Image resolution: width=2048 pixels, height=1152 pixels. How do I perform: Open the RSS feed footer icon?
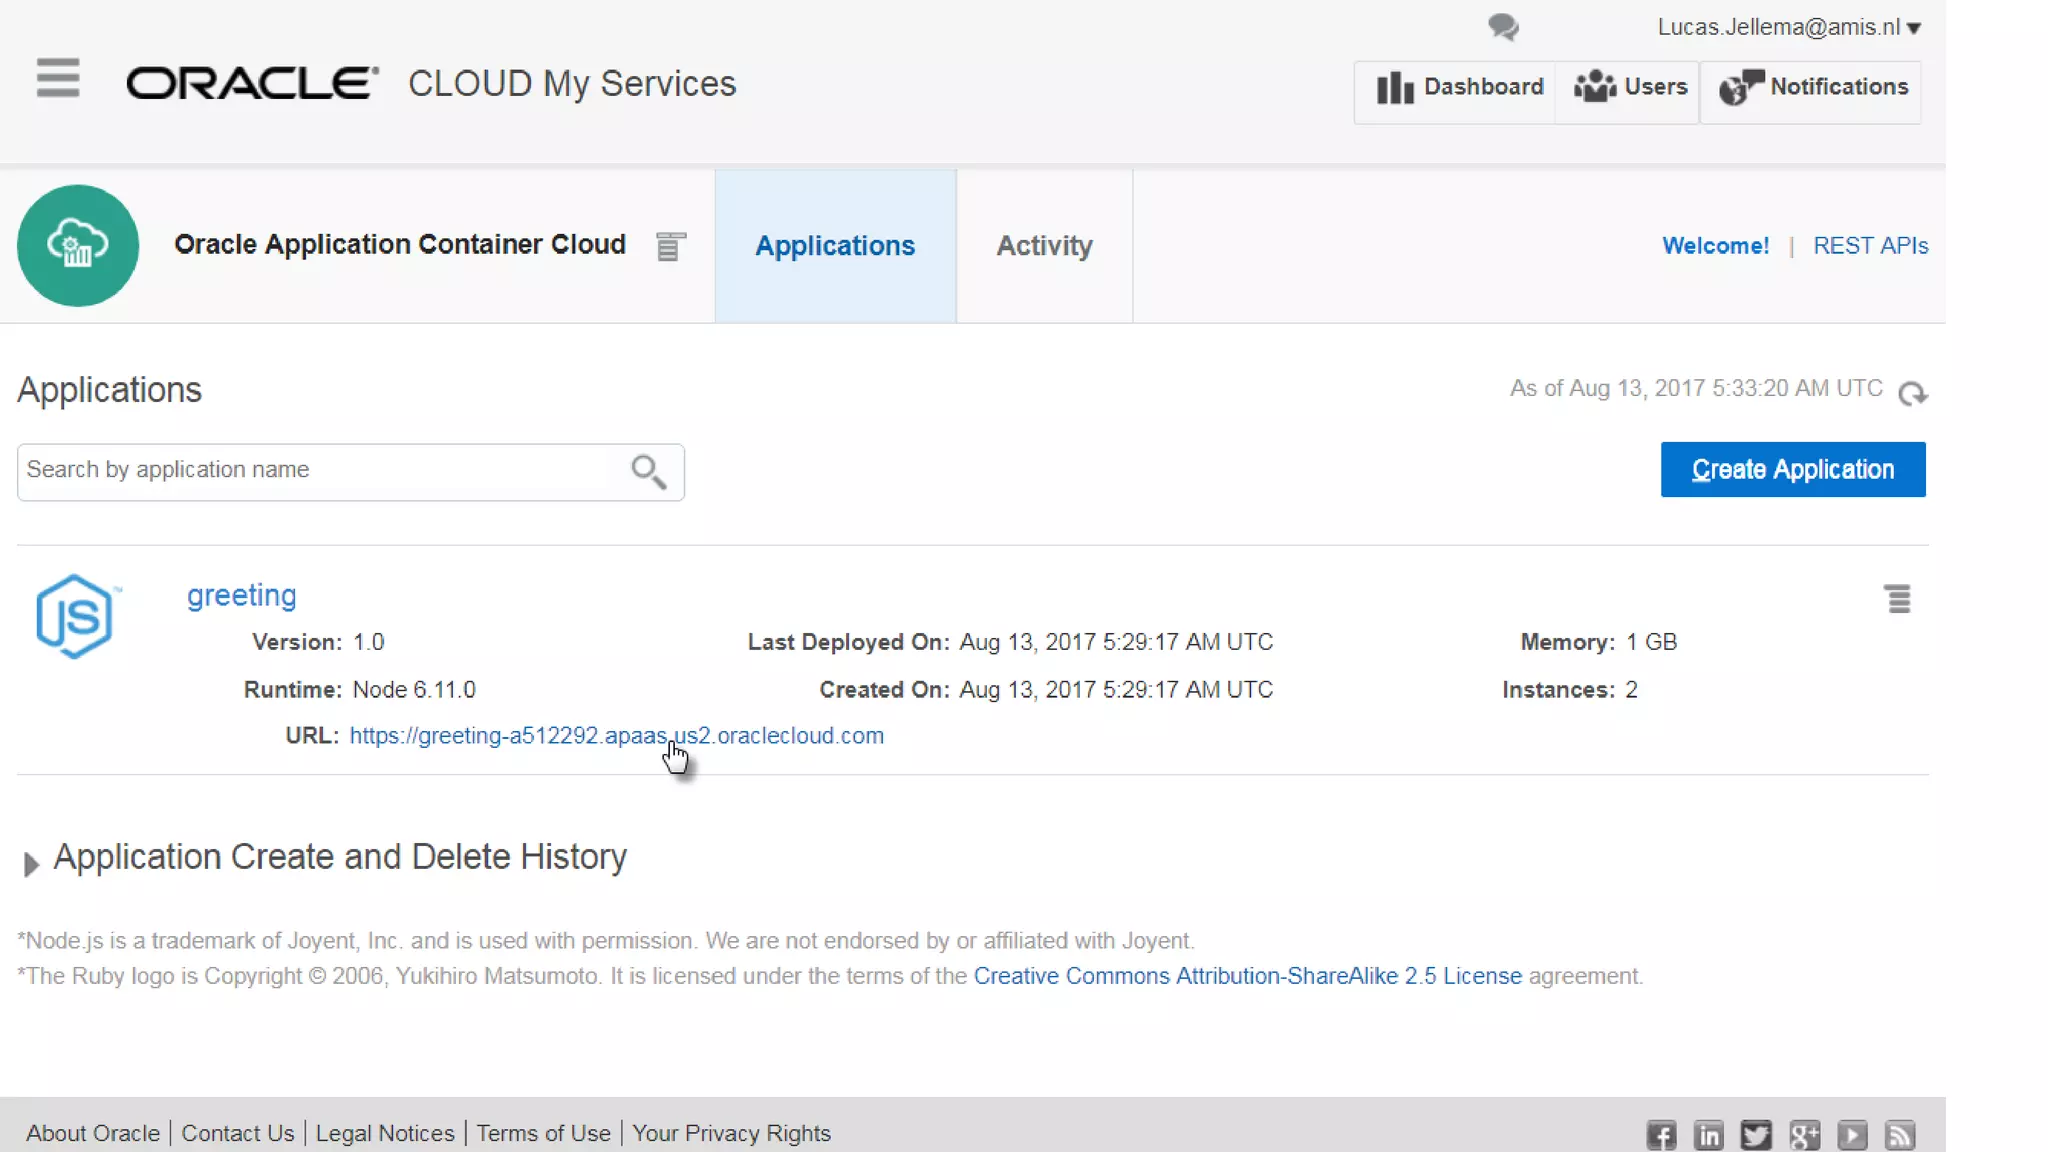tap(1899, 1134)
